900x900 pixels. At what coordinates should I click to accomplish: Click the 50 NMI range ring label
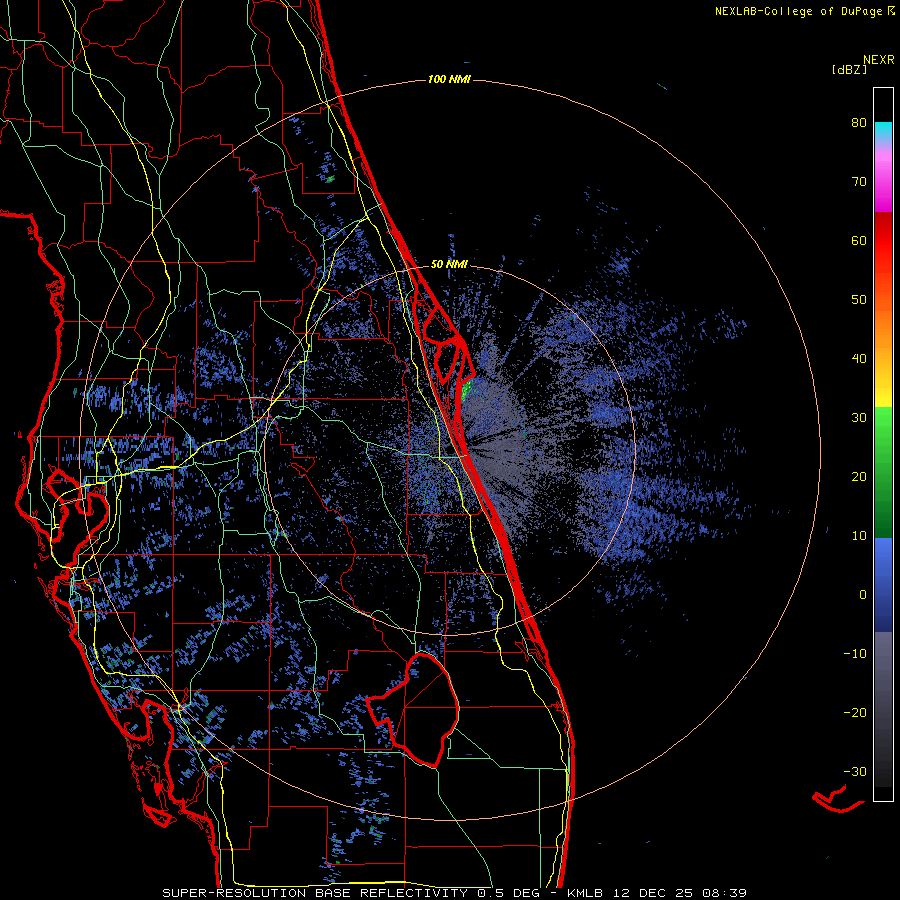[449, 264]
